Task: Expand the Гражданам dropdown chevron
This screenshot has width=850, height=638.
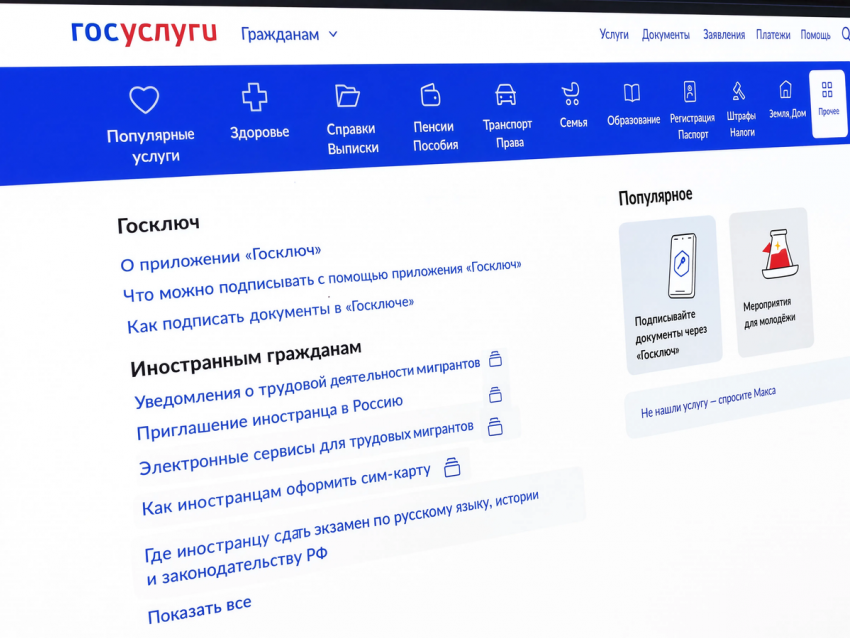Action: pos(333,34)
